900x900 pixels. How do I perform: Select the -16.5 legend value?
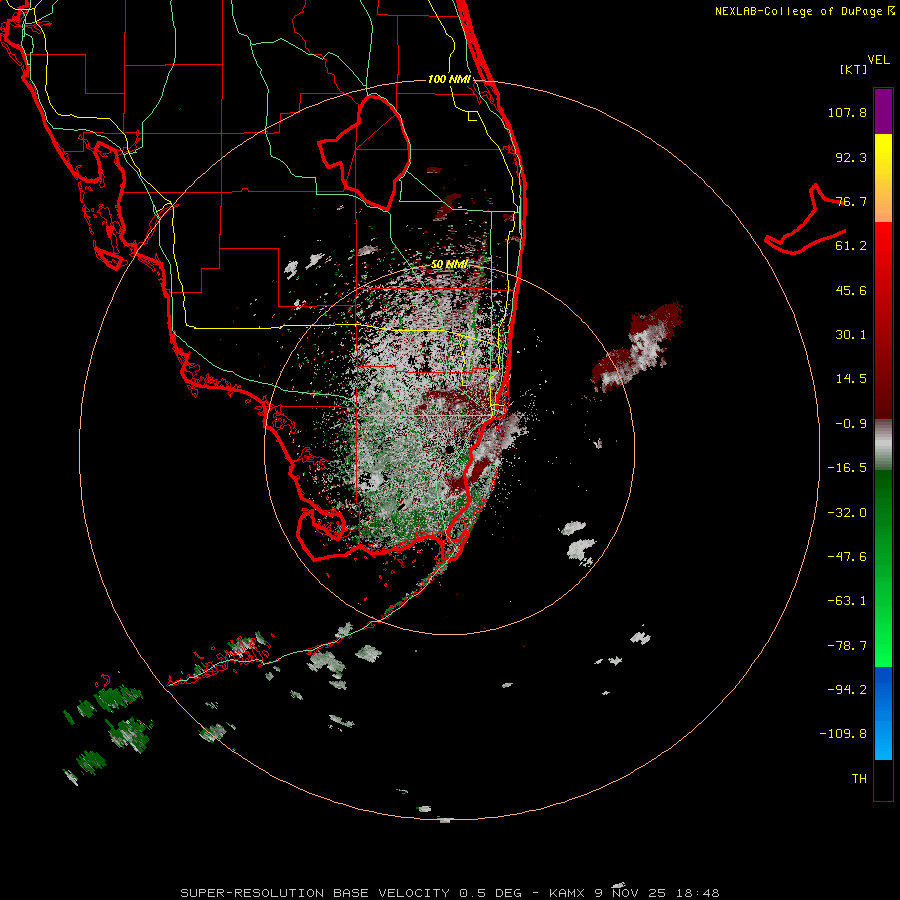click(847, 468)
